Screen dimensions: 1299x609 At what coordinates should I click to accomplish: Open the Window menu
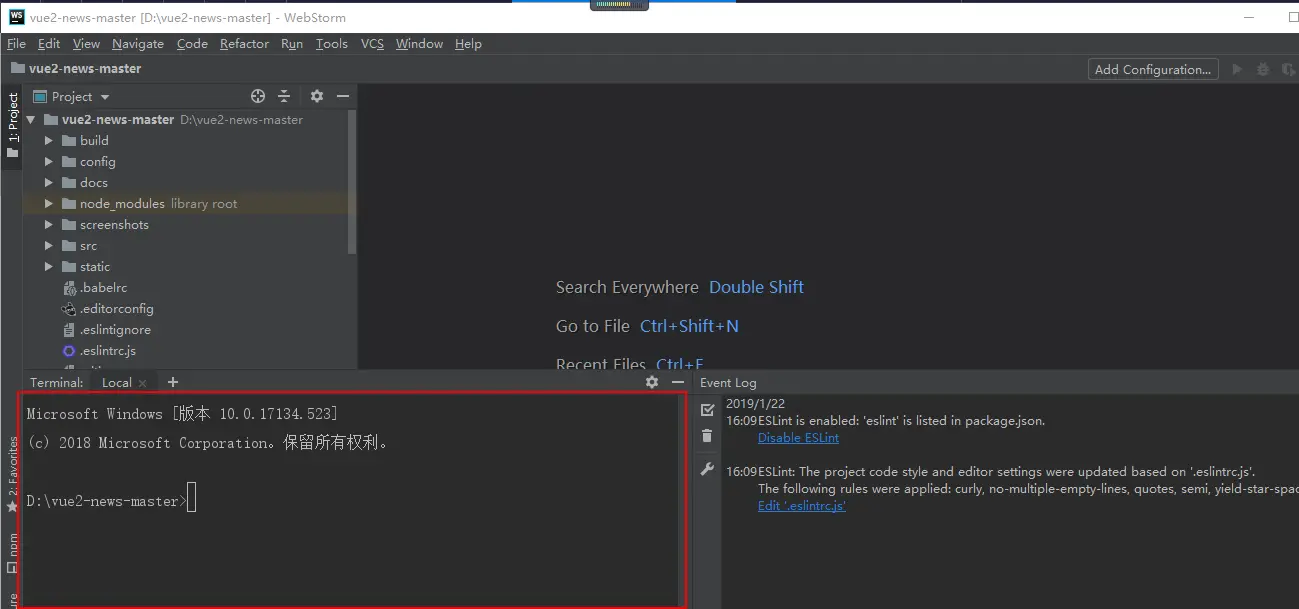tap(419, 44)
